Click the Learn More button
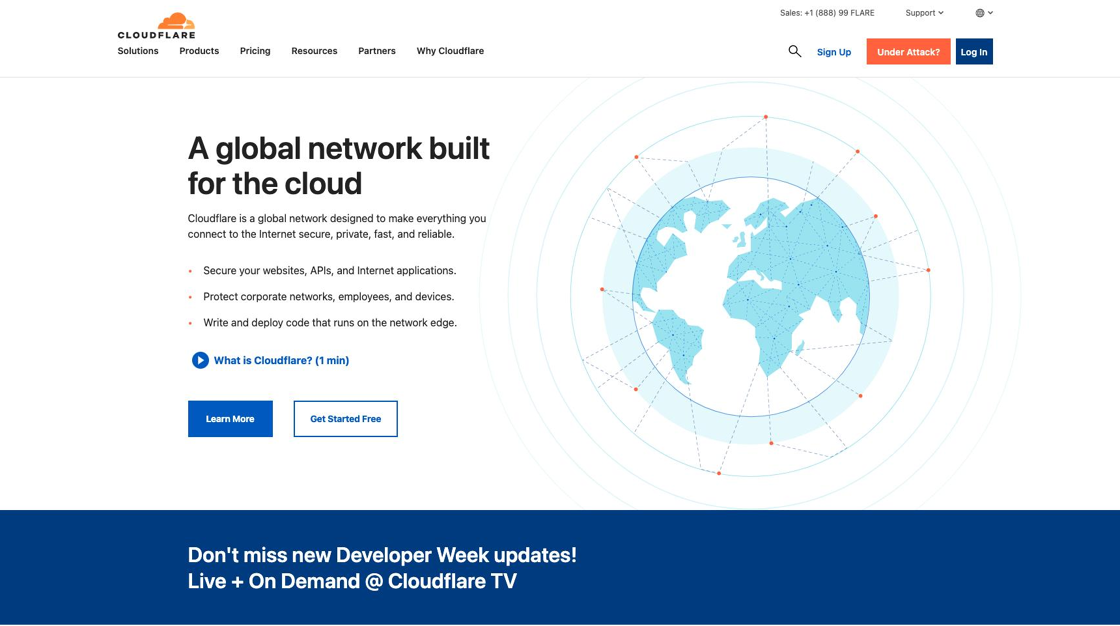This screenshot has height=626, width=1120. [230, 419]
